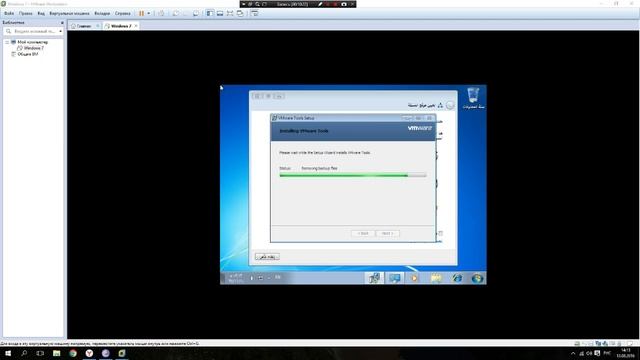Pause the virtual machine via orange pause icon
Viewport: 640px width, 360px height.
(x=141, y=13)
